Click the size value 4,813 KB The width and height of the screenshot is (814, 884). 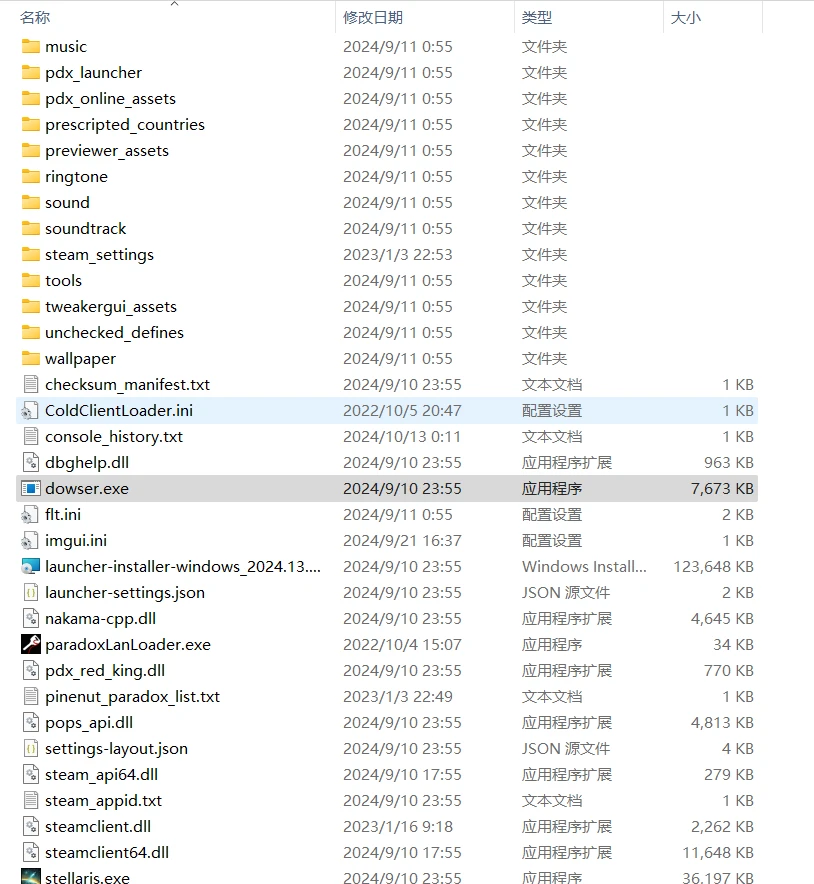coord(722,722)
